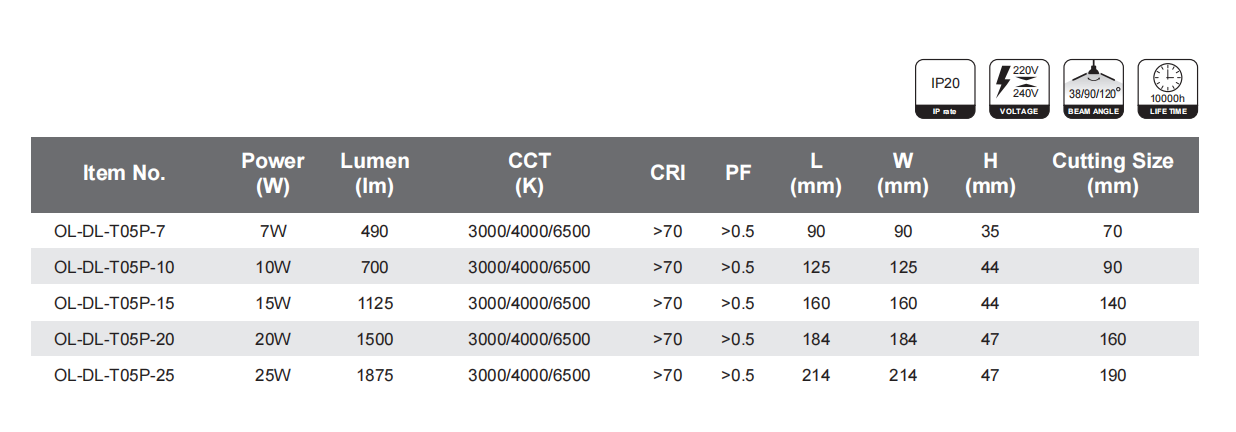This screenshot has width=1236, height=432.
Task: Select the Item No. column header
Action: coord(124,173)
